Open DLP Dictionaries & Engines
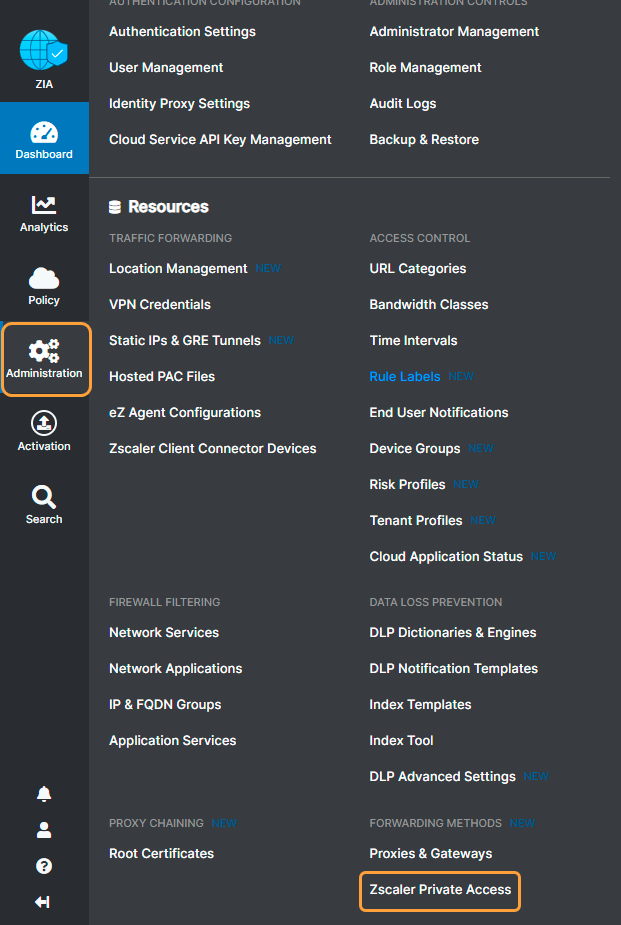Viewport: 621px width, 925px height. (453, 632)
